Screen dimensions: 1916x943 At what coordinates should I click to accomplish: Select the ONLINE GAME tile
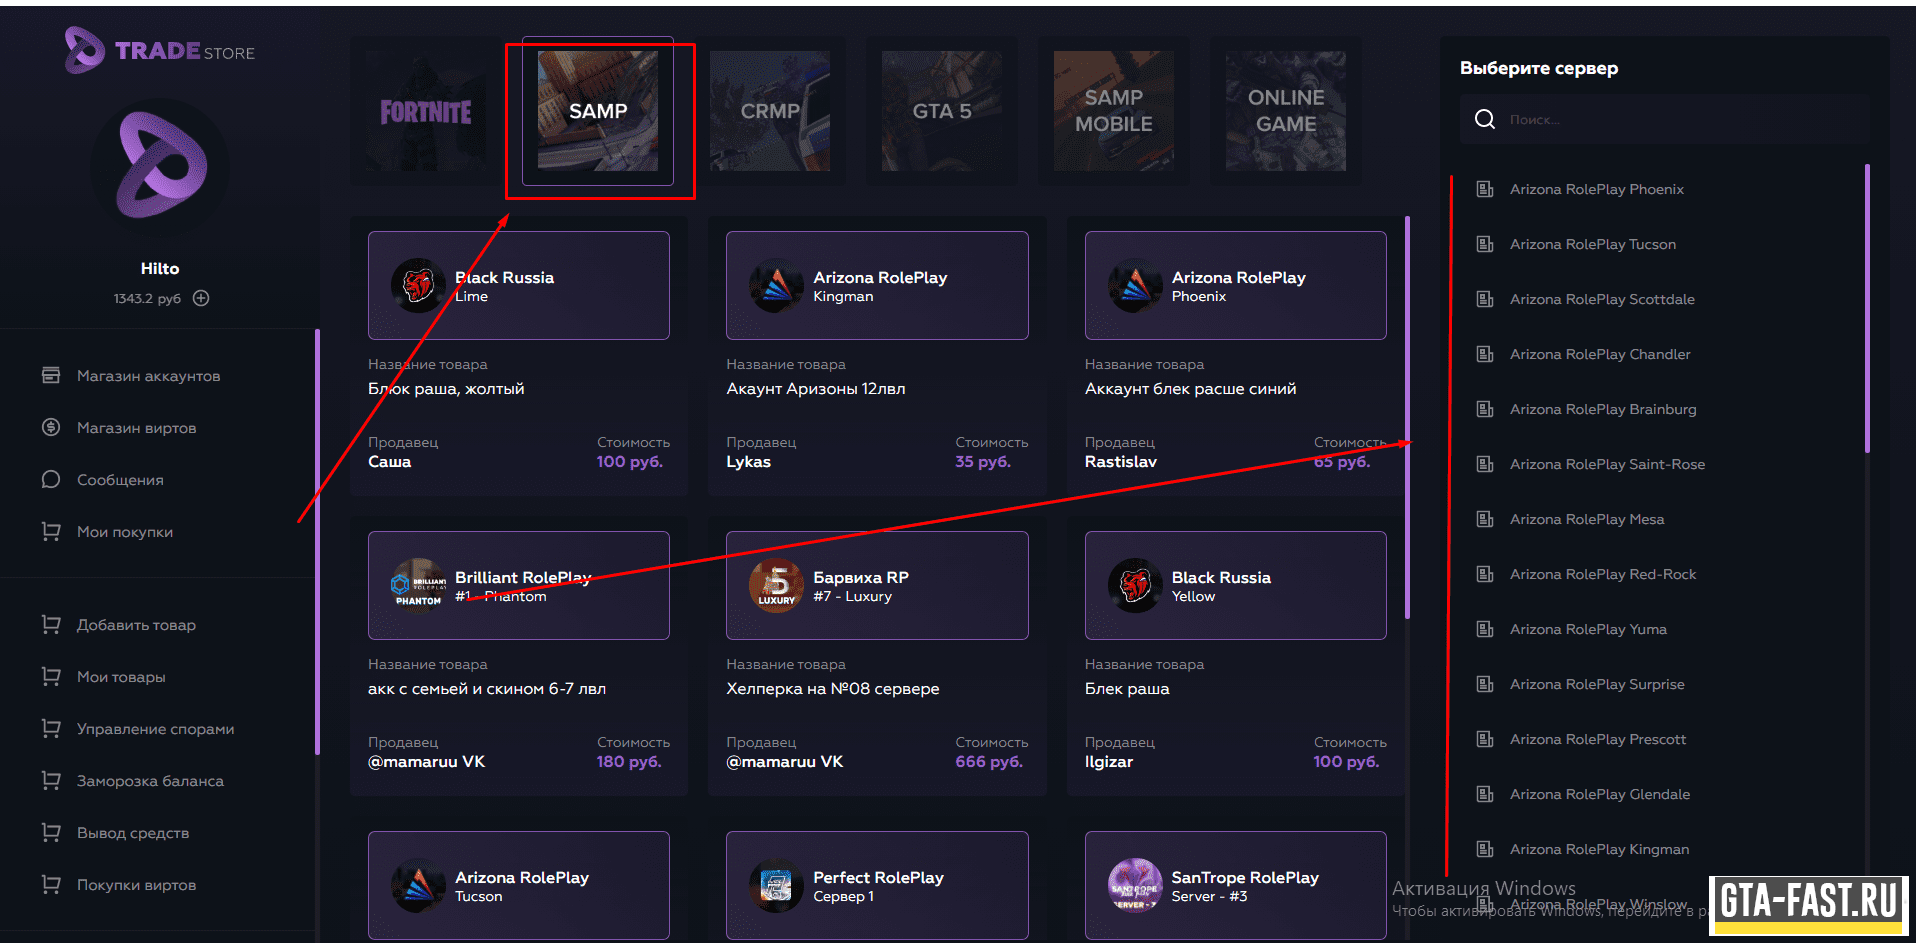(x=1286, y=111)
